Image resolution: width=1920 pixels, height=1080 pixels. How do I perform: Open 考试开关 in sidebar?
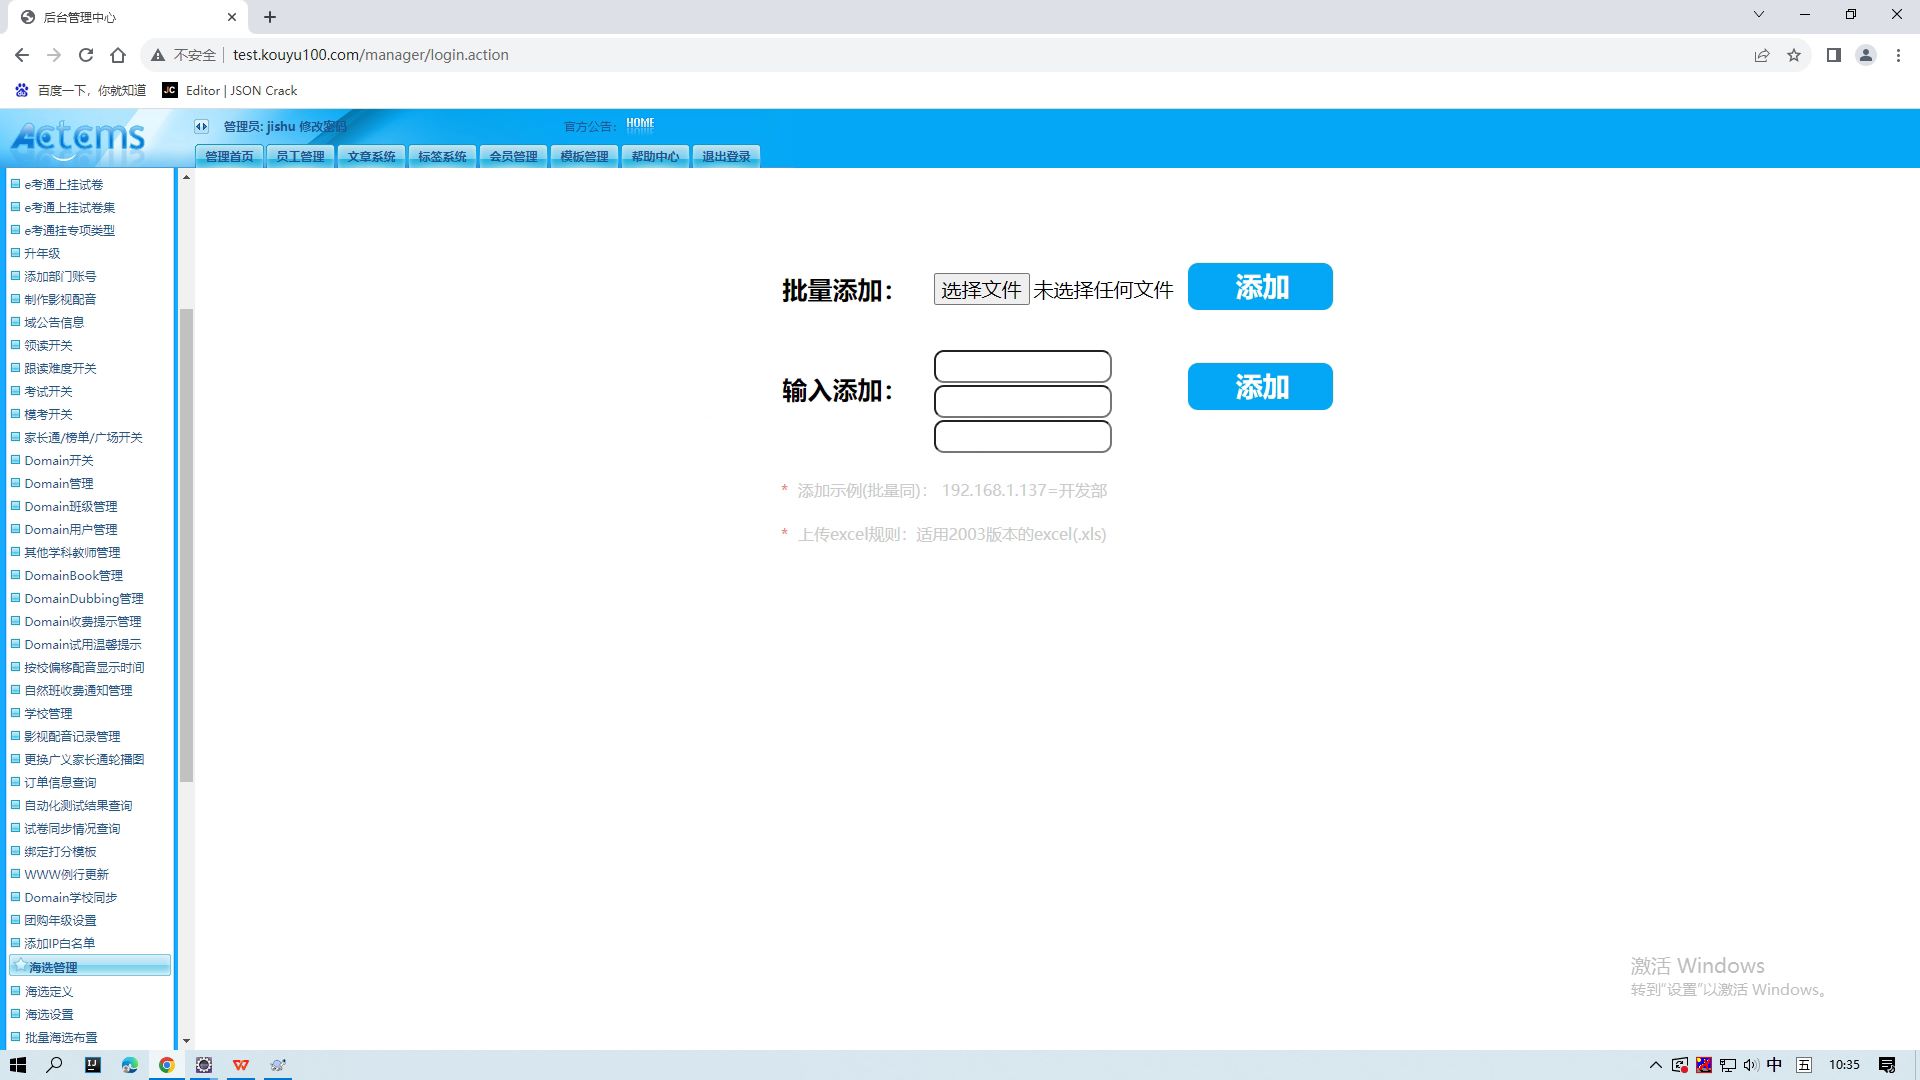pos(48,391)
